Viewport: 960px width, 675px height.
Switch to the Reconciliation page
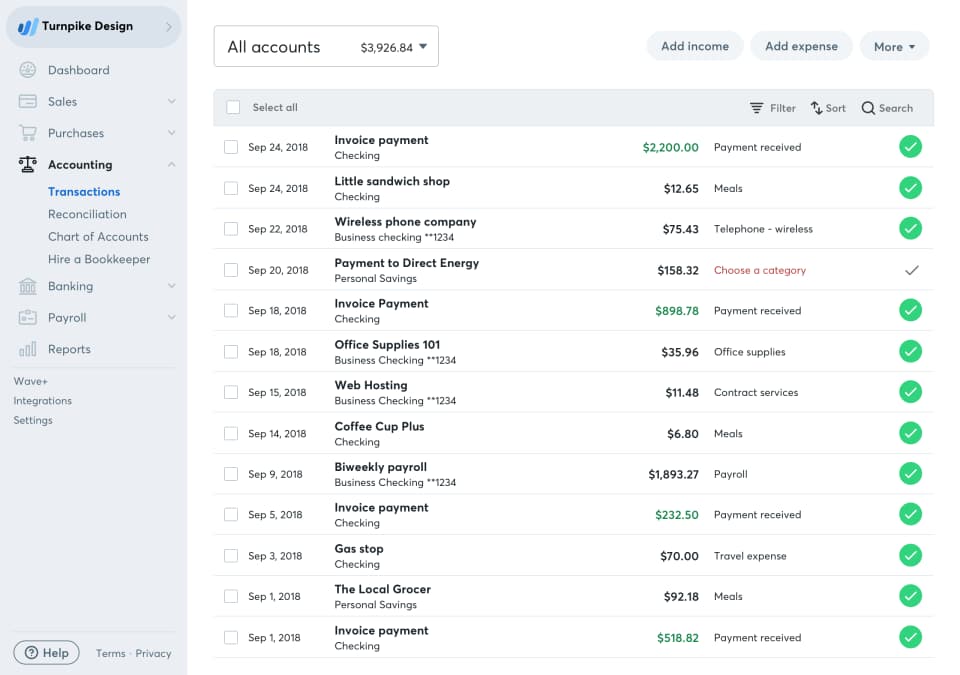[x=87, y=214]
